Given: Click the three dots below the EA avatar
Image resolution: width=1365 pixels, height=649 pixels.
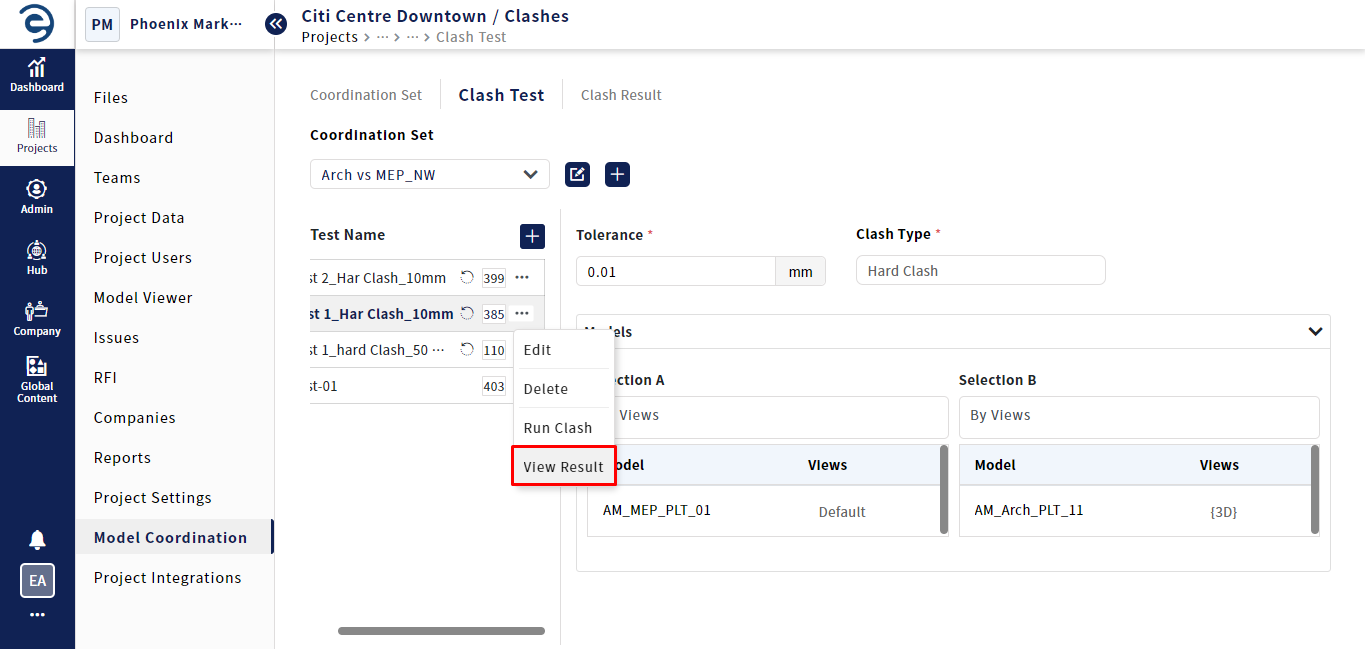Looking at the screenshot, I should pos(37,615).
